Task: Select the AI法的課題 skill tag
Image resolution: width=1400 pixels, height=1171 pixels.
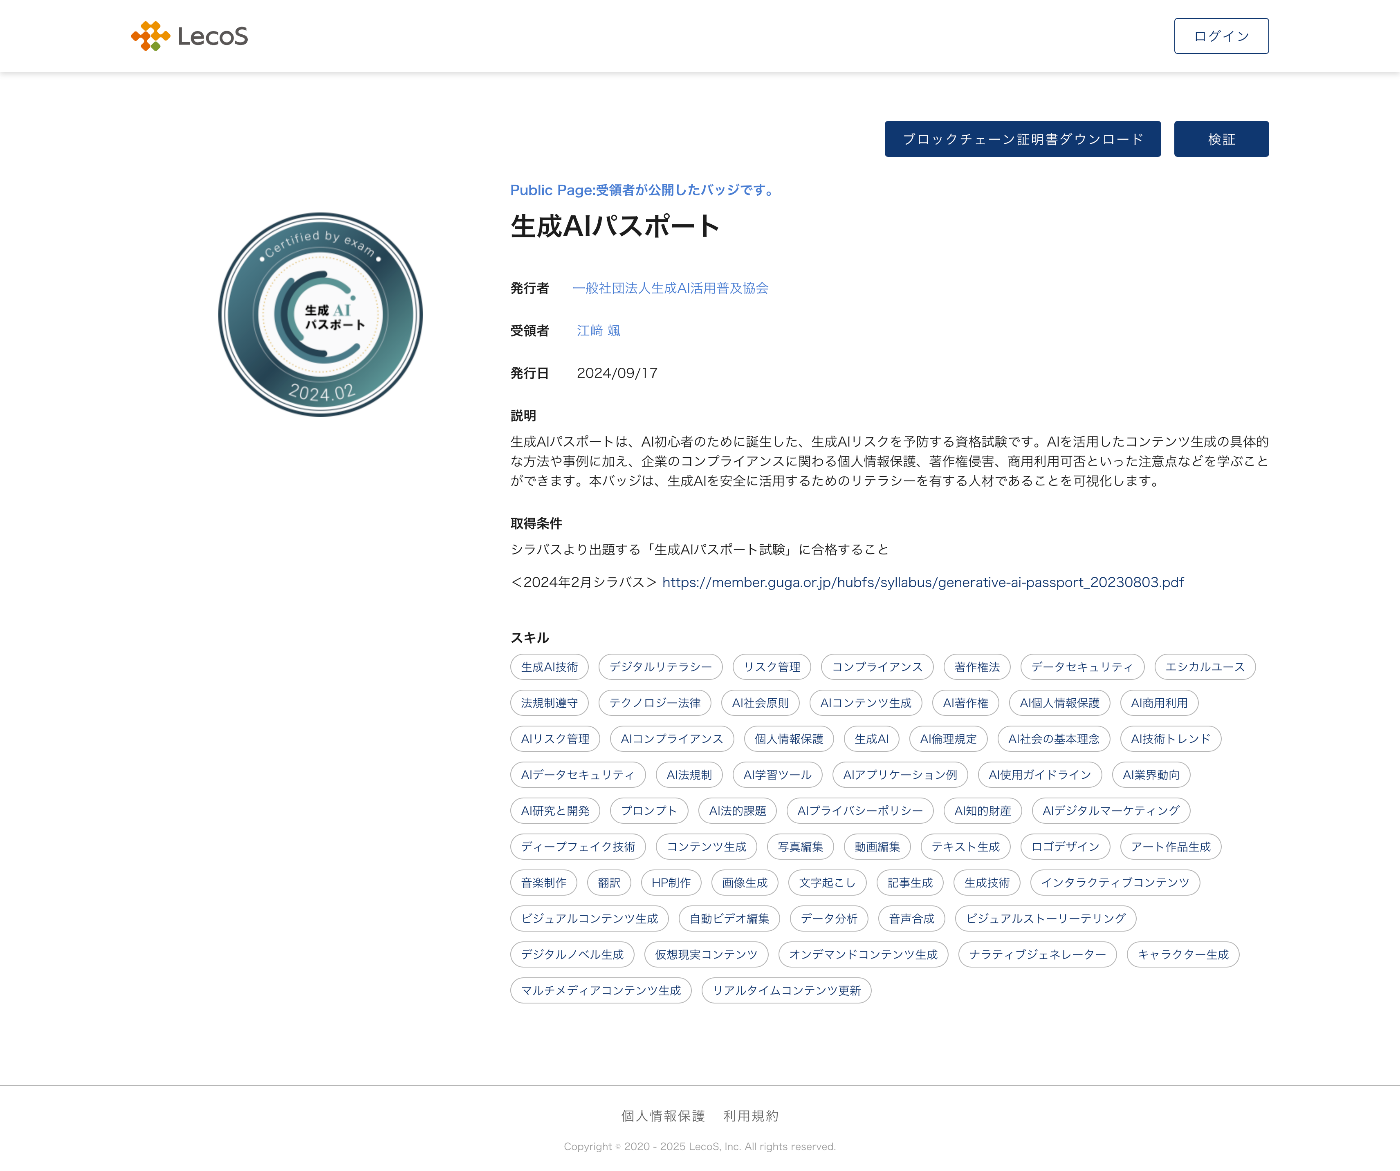Action: pyautogui.click(x=738, y=811)
